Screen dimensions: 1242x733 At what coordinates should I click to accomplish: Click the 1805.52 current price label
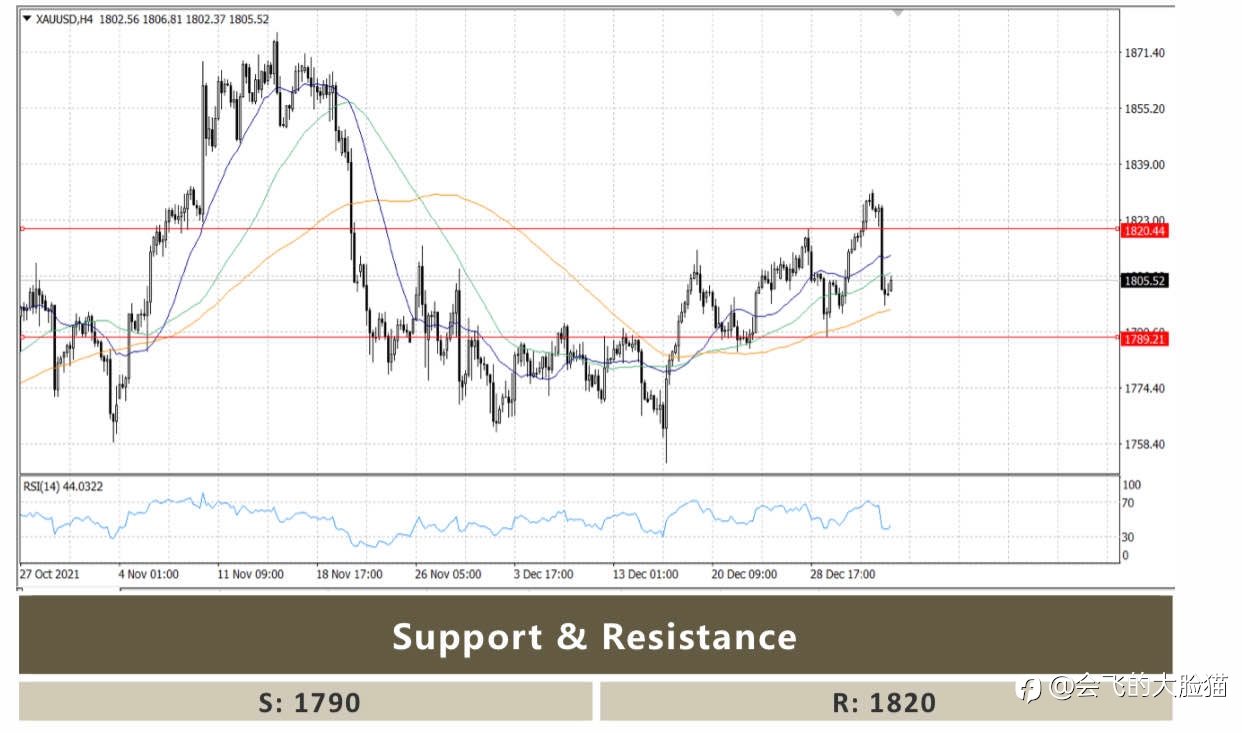click(x=1145, y=281)
